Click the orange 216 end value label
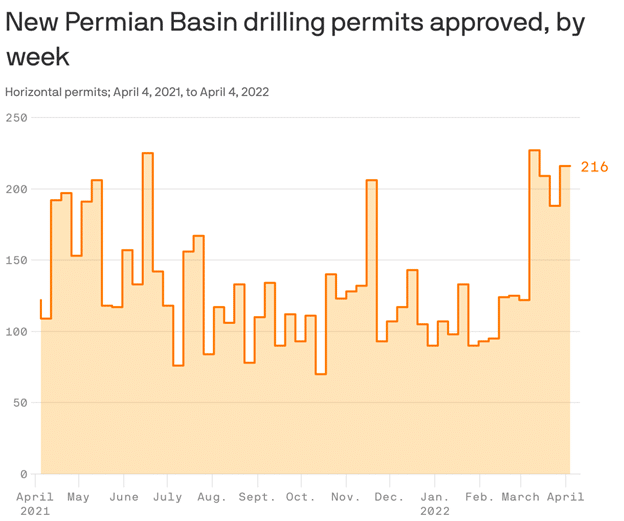Viewport: 624px width, 521px height. point(594,167)
